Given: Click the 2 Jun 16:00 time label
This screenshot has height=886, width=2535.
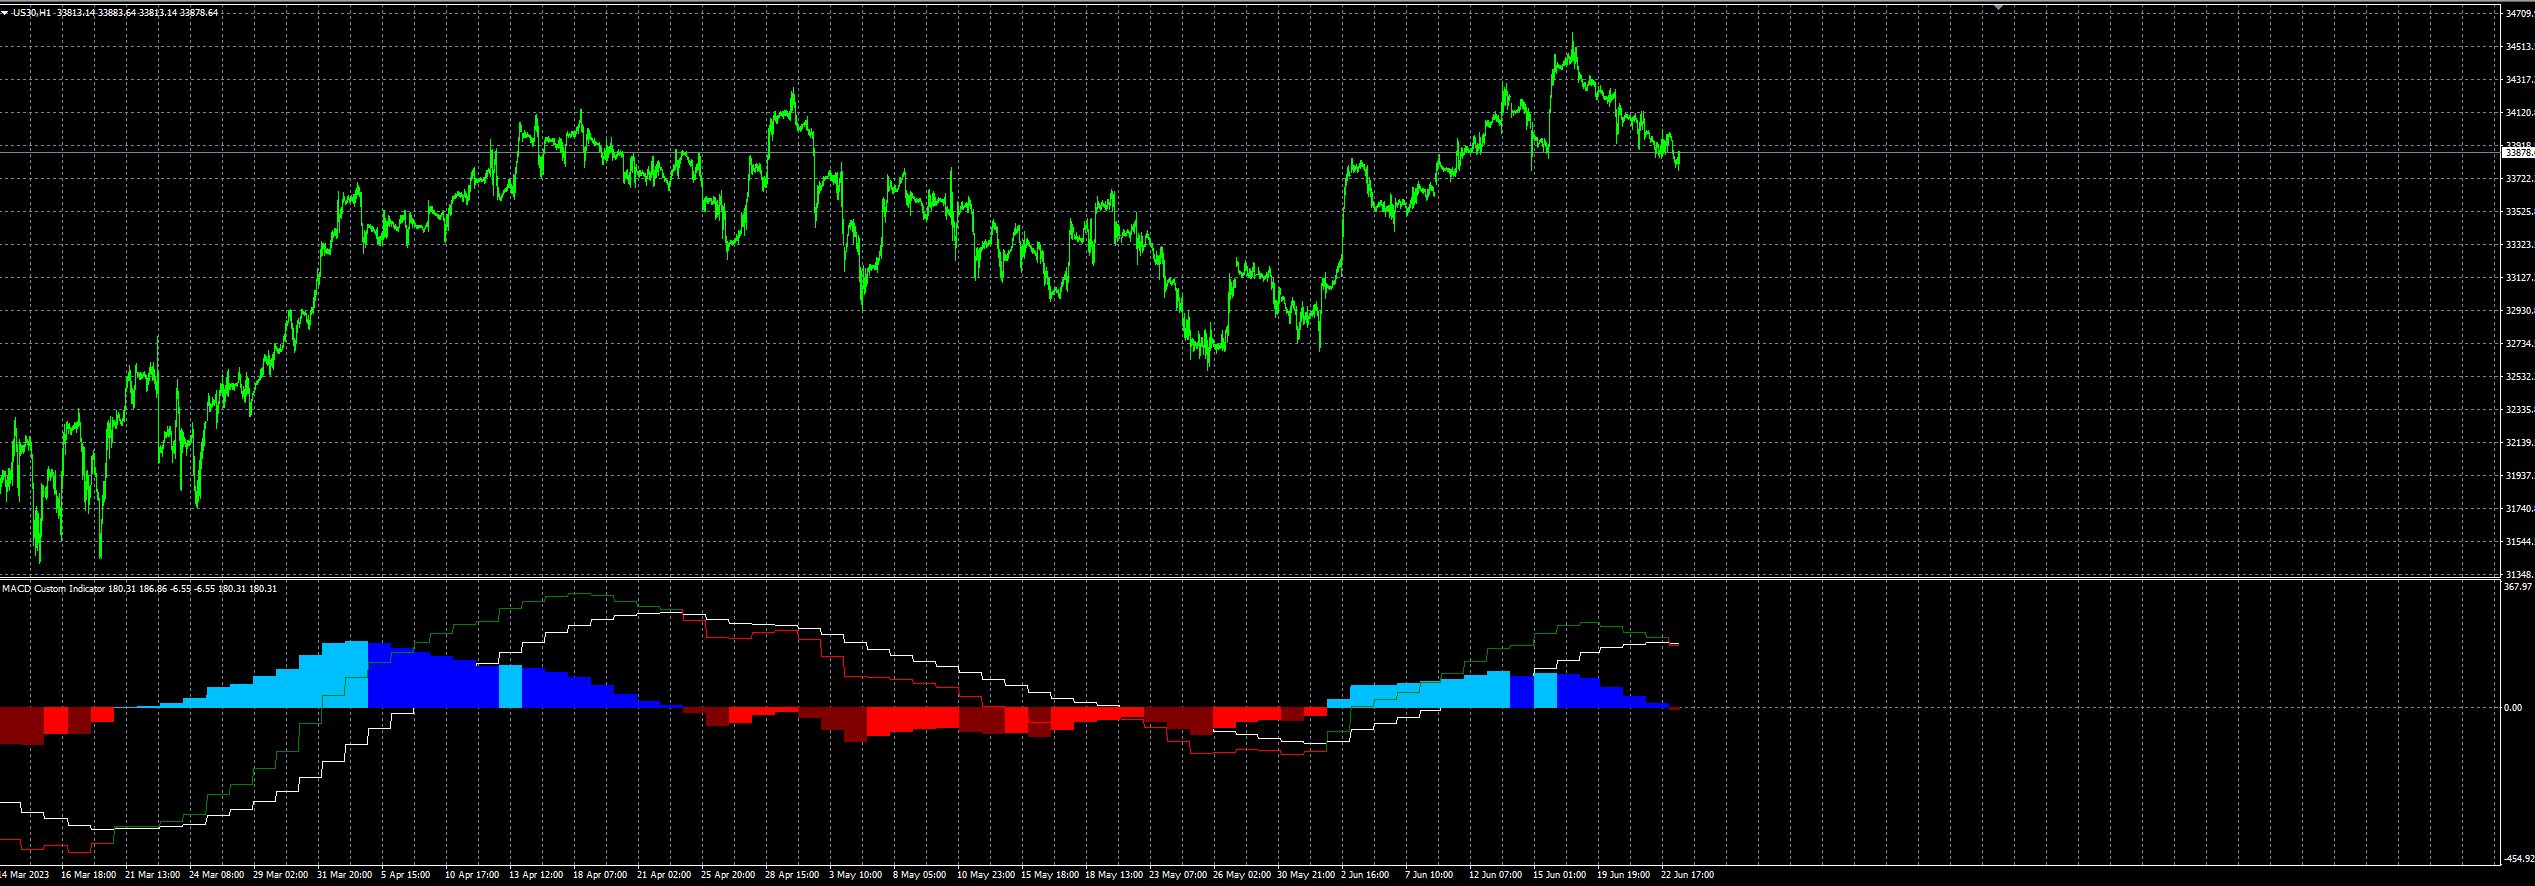Looking at the screenshot, I should click(x=1365, y=875).
